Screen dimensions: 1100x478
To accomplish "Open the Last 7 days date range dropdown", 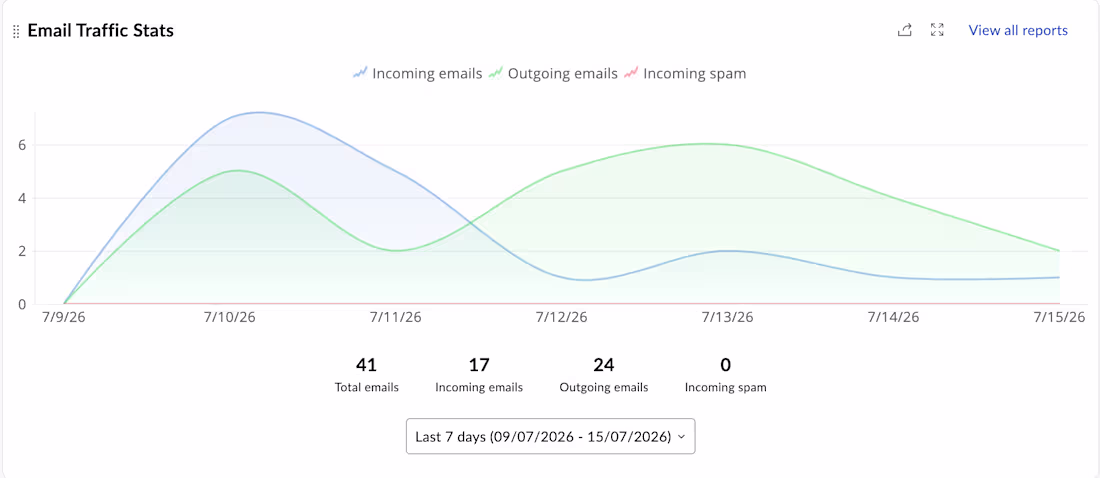I will tap(551, 437).
